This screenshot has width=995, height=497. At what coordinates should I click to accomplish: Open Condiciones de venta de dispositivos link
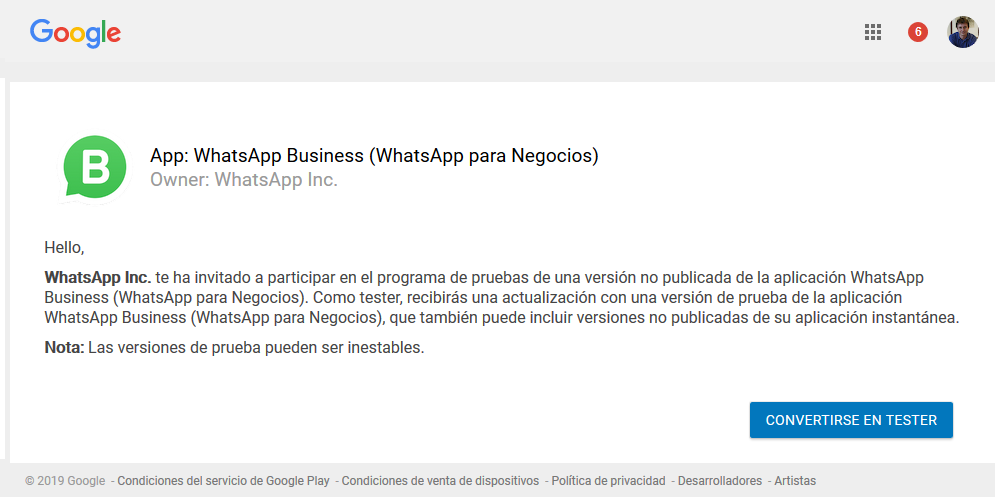(x=440, y=480)
